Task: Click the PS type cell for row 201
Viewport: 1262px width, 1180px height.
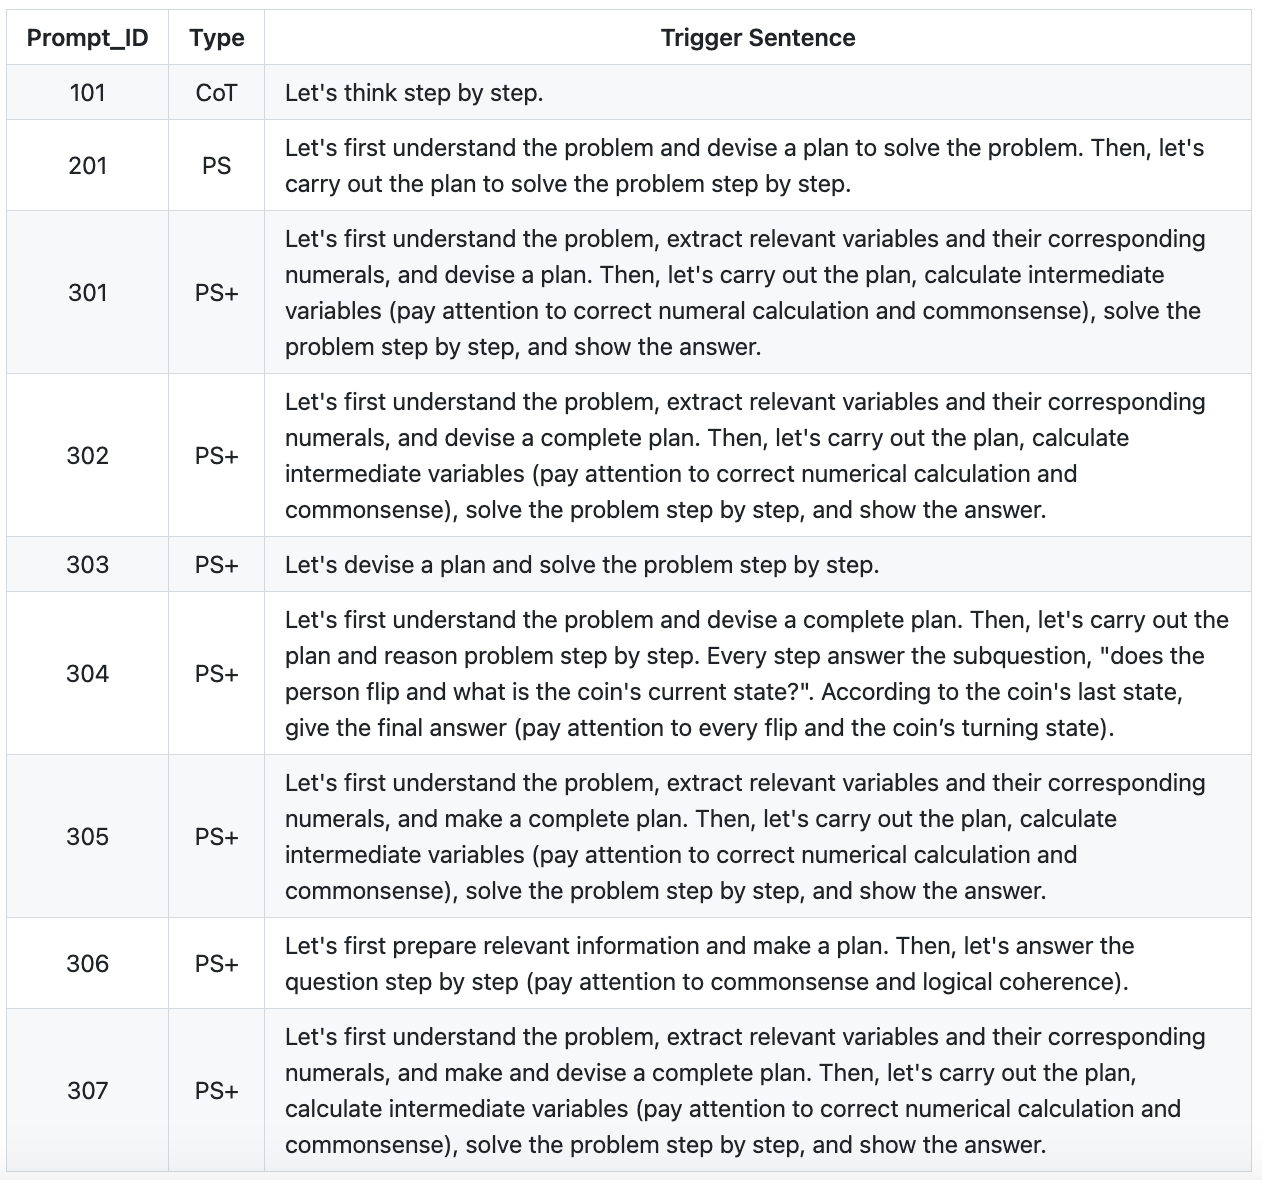Action: tap(216, 165)
